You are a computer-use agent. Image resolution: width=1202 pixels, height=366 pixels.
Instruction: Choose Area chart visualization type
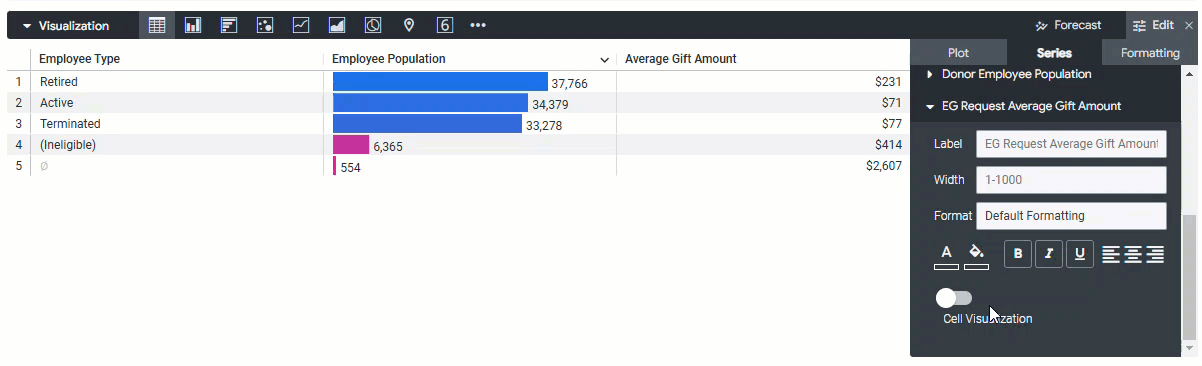pos(337,25)
